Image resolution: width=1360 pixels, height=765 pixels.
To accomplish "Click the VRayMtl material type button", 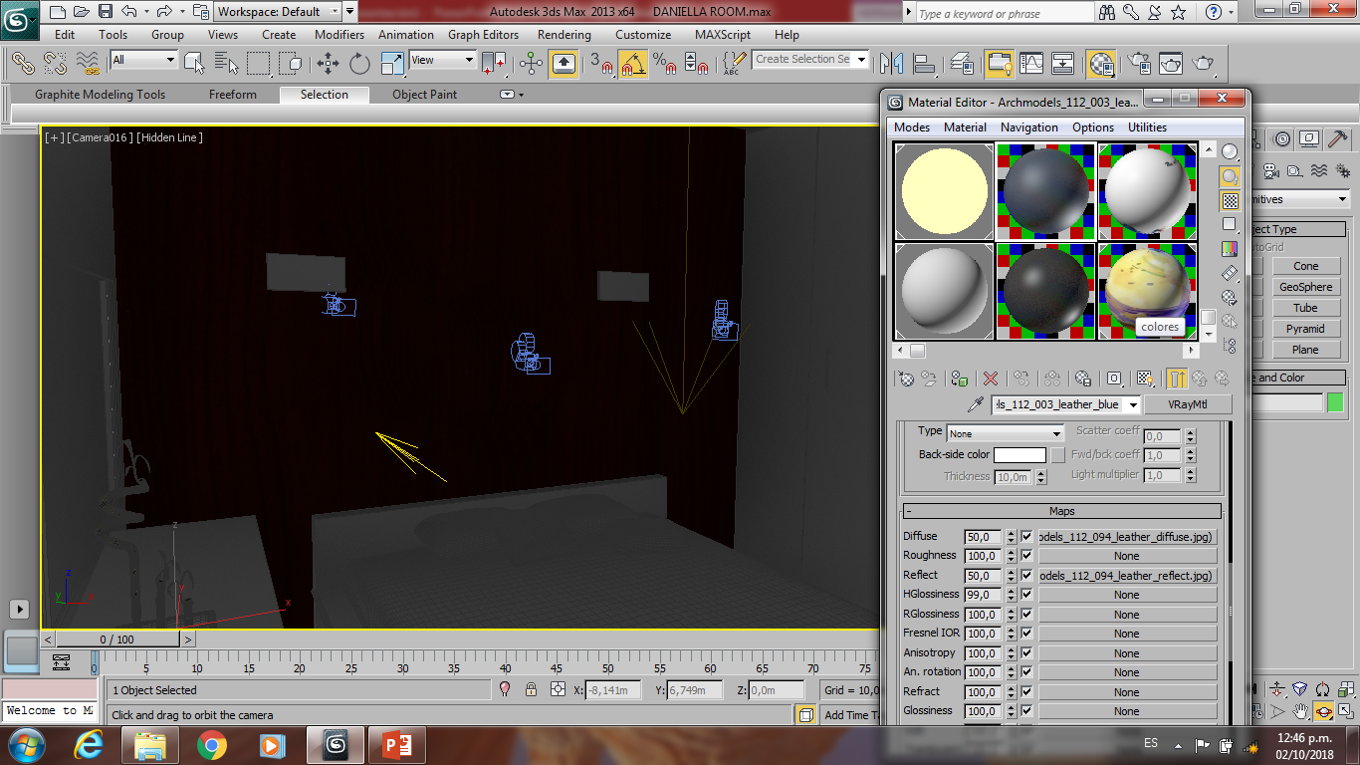I will click(x=1188, y=405).
